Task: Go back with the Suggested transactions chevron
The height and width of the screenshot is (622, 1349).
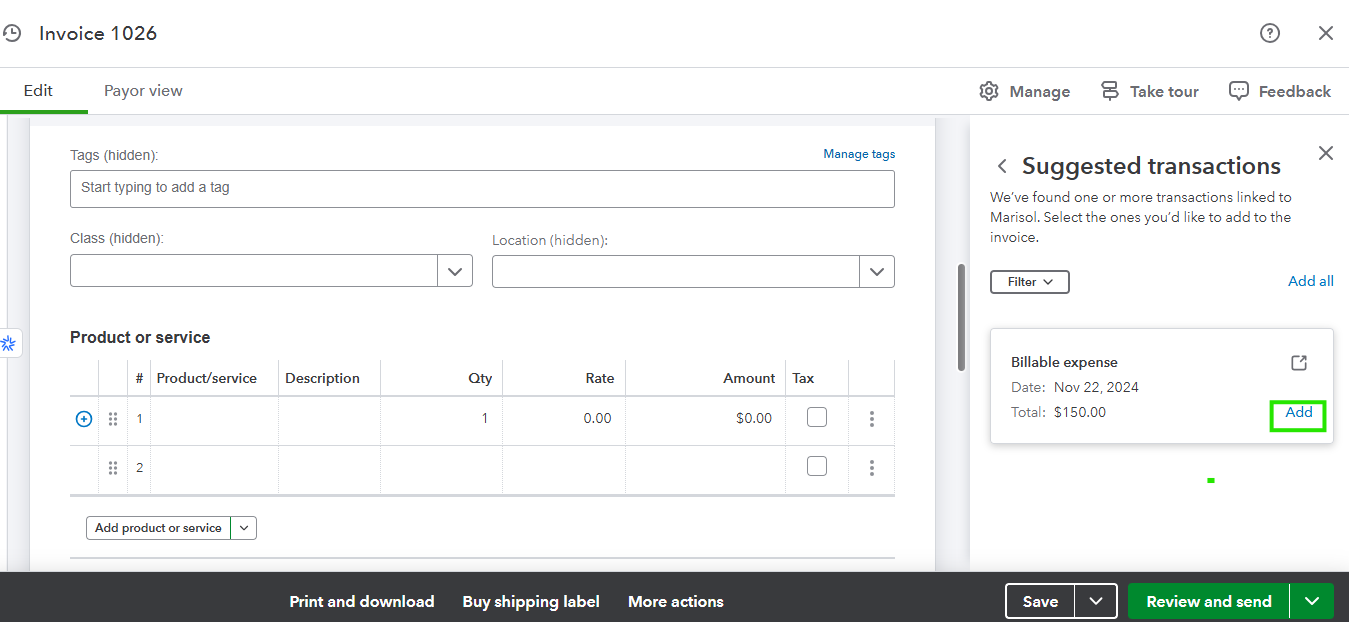Action: (1002, 164)
